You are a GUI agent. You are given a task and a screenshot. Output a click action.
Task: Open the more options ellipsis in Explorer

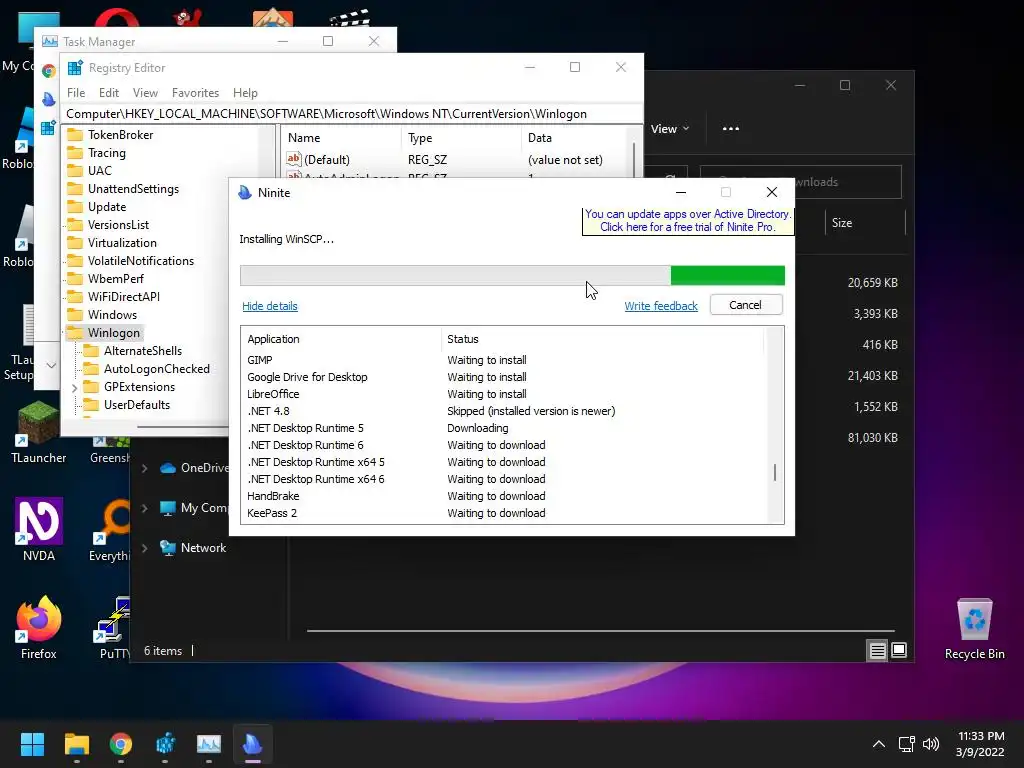pos(731,129)
